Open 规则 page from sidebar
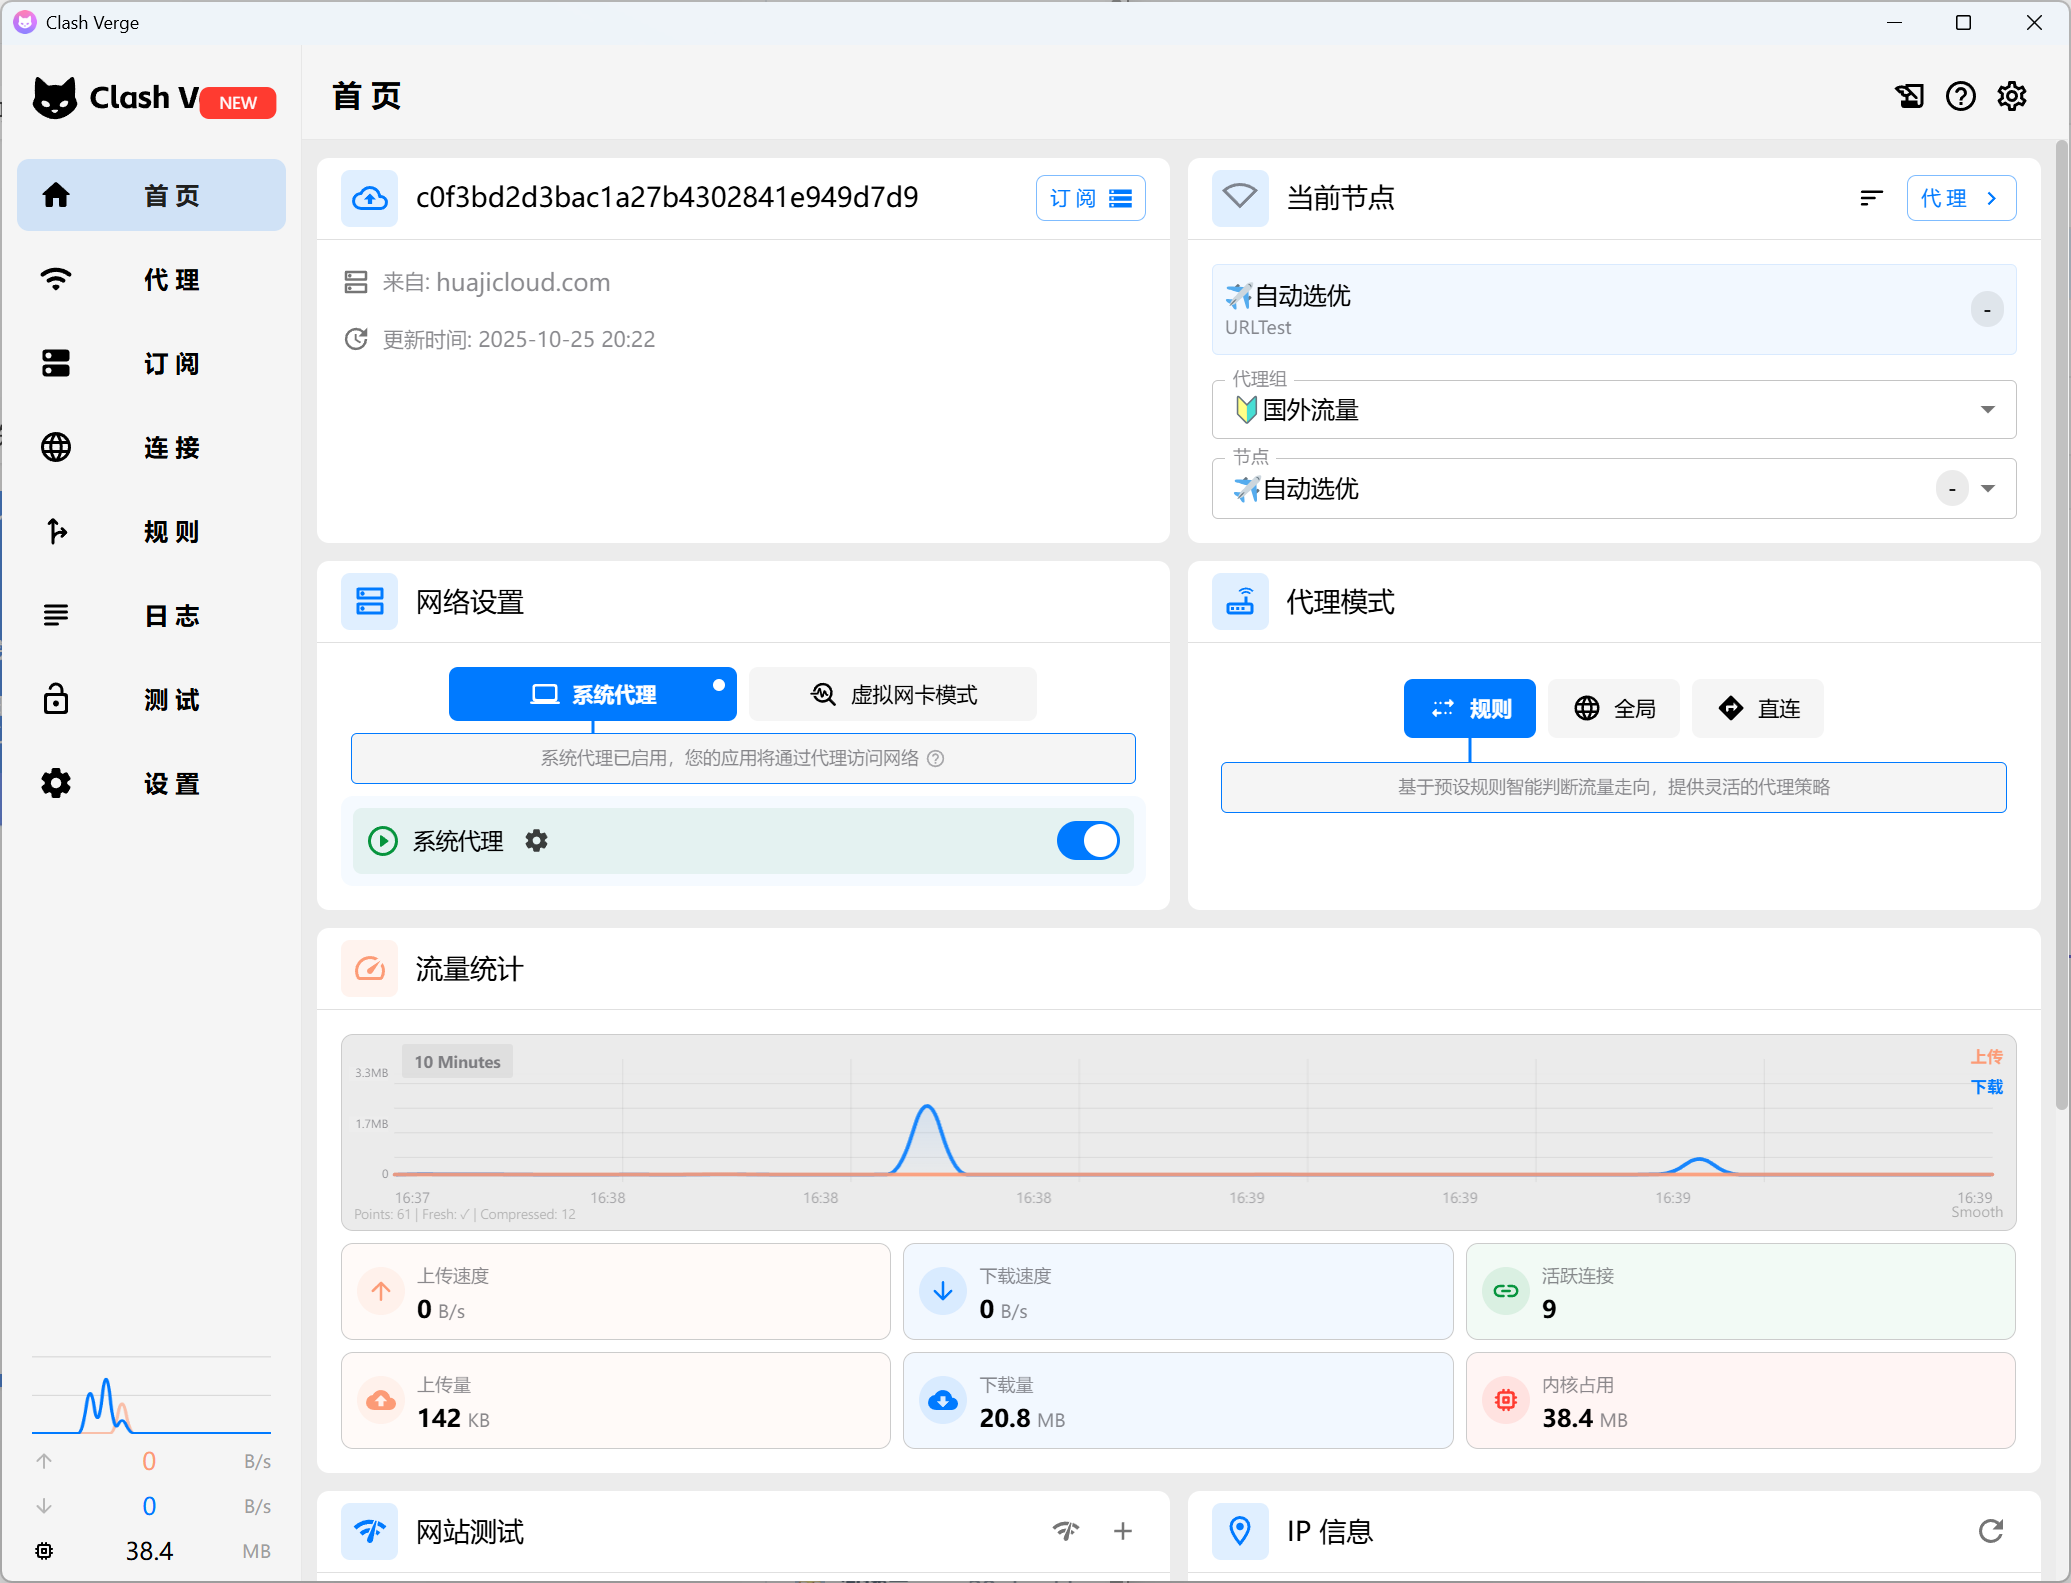 151,531
